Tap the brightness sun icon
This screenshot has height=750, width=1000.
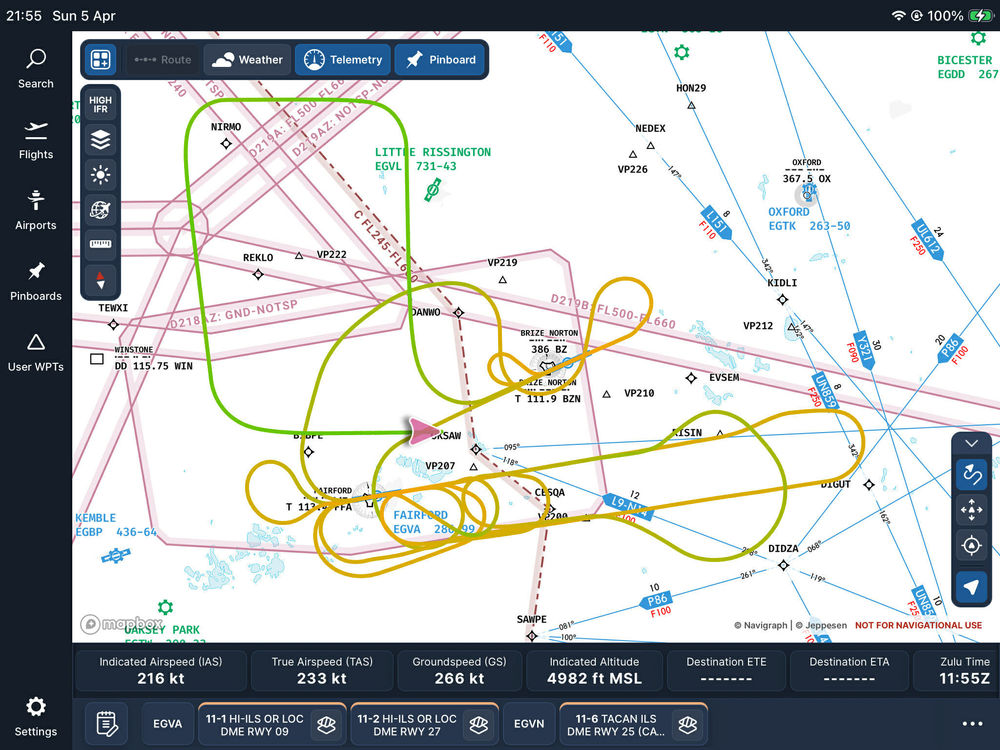coord(100,176)
